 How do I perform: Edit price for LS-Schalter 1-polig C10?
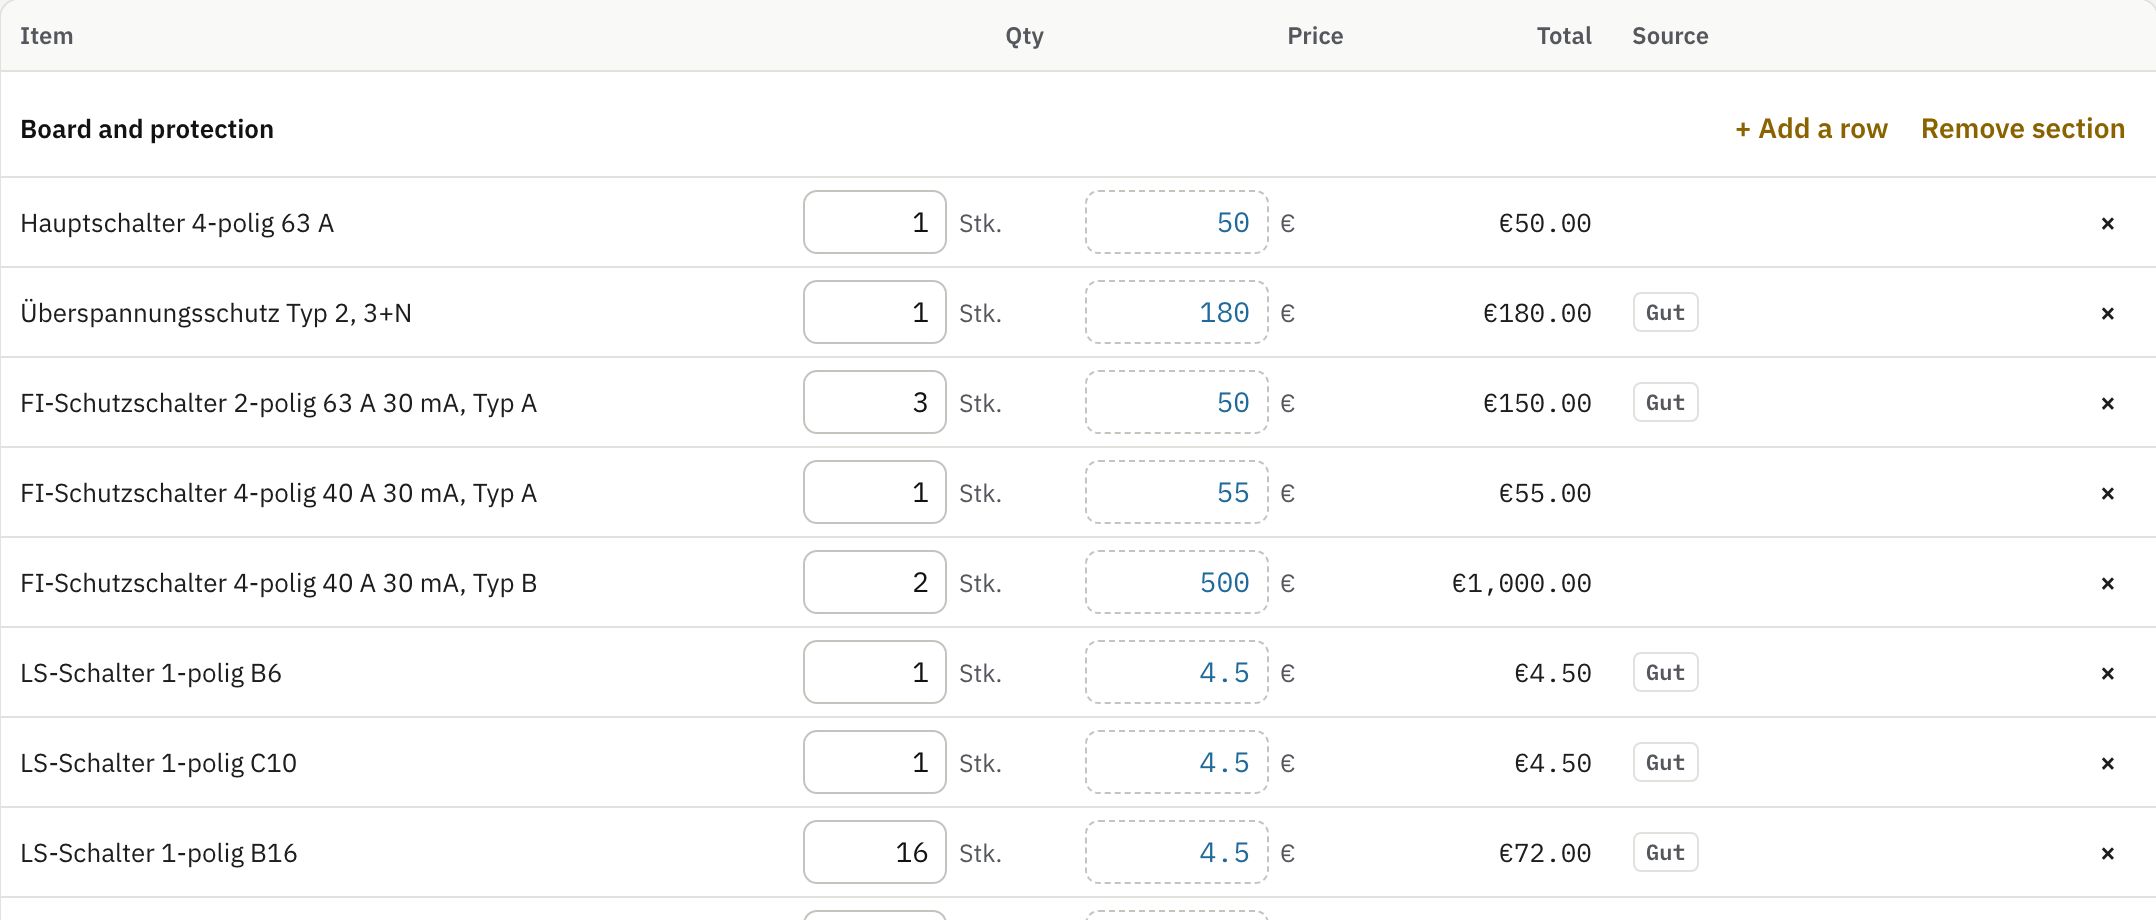pyautogui.click(x=1177, y=762)
